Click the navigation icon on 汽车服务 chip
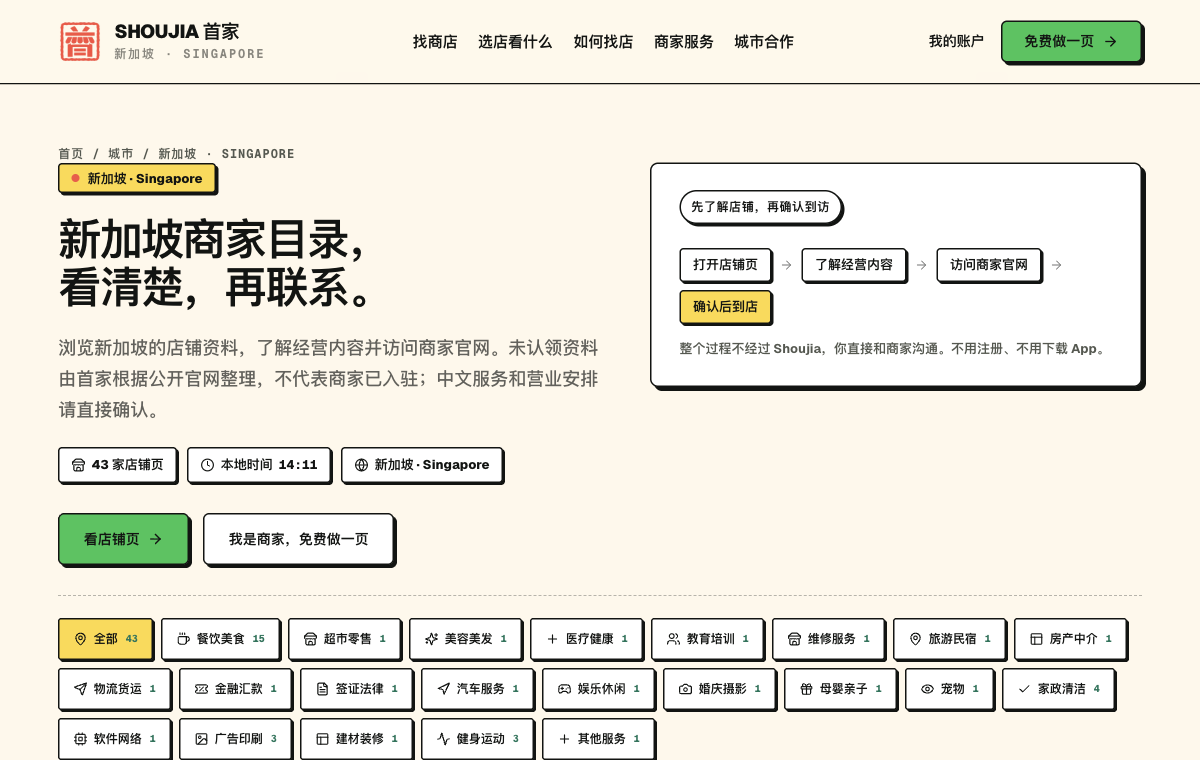The image size is (1200, 760). [443, 689]
